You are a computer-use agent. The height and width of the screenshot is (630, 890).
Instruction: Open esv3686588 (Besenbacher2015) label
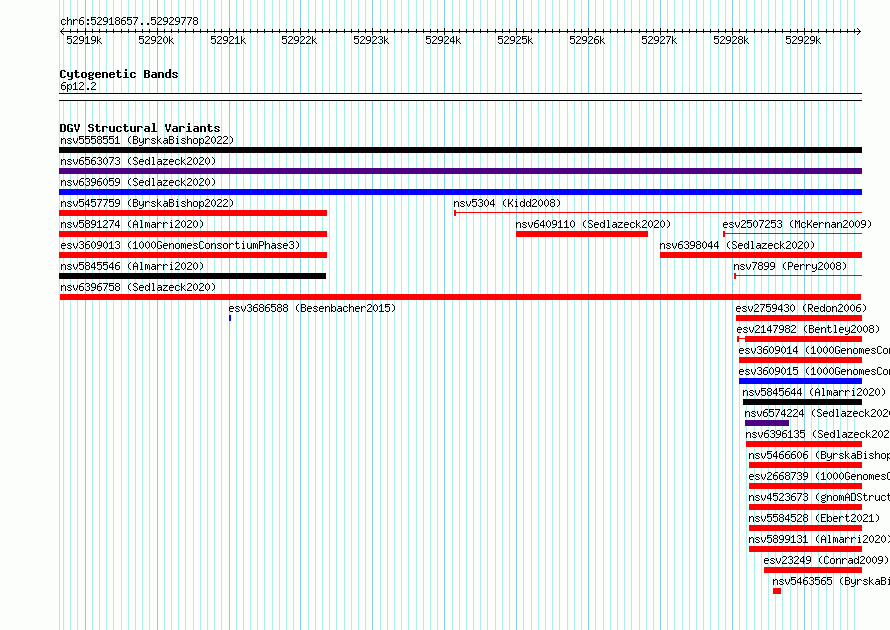(312, 308)
